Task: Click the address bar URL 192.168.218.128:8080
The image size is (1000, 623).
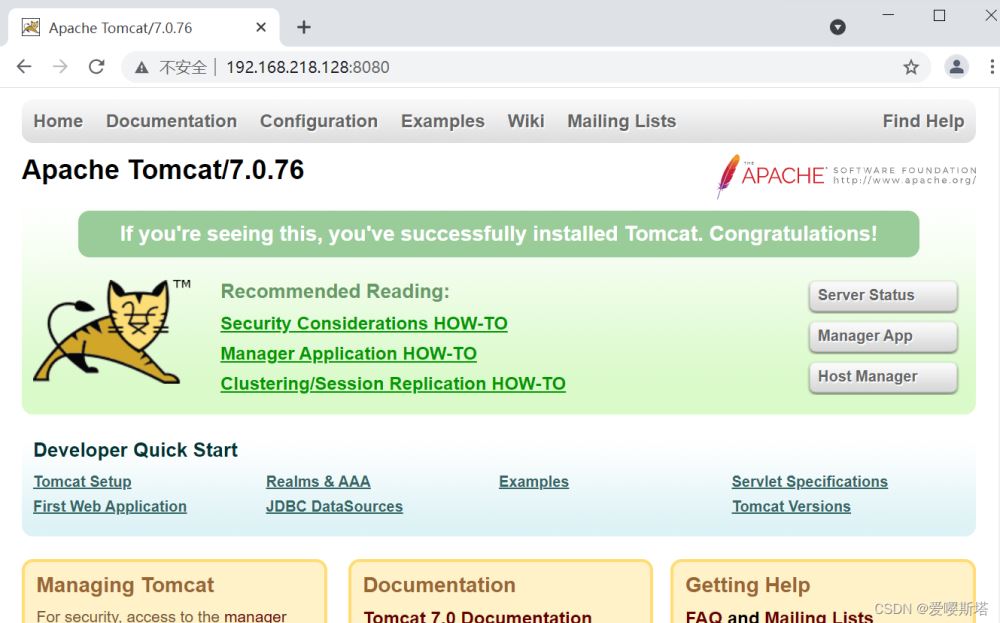Action: coord(307,67)
